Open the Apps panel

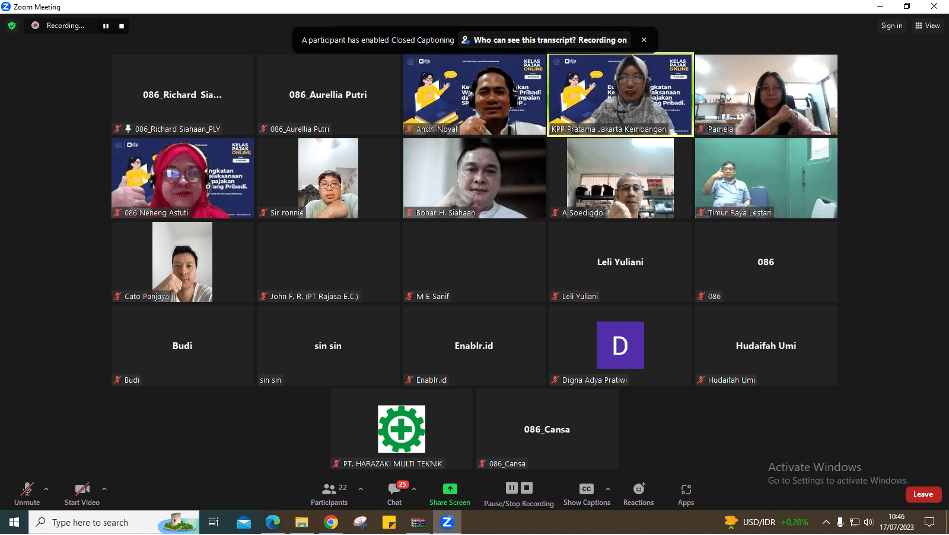point(686,491)
